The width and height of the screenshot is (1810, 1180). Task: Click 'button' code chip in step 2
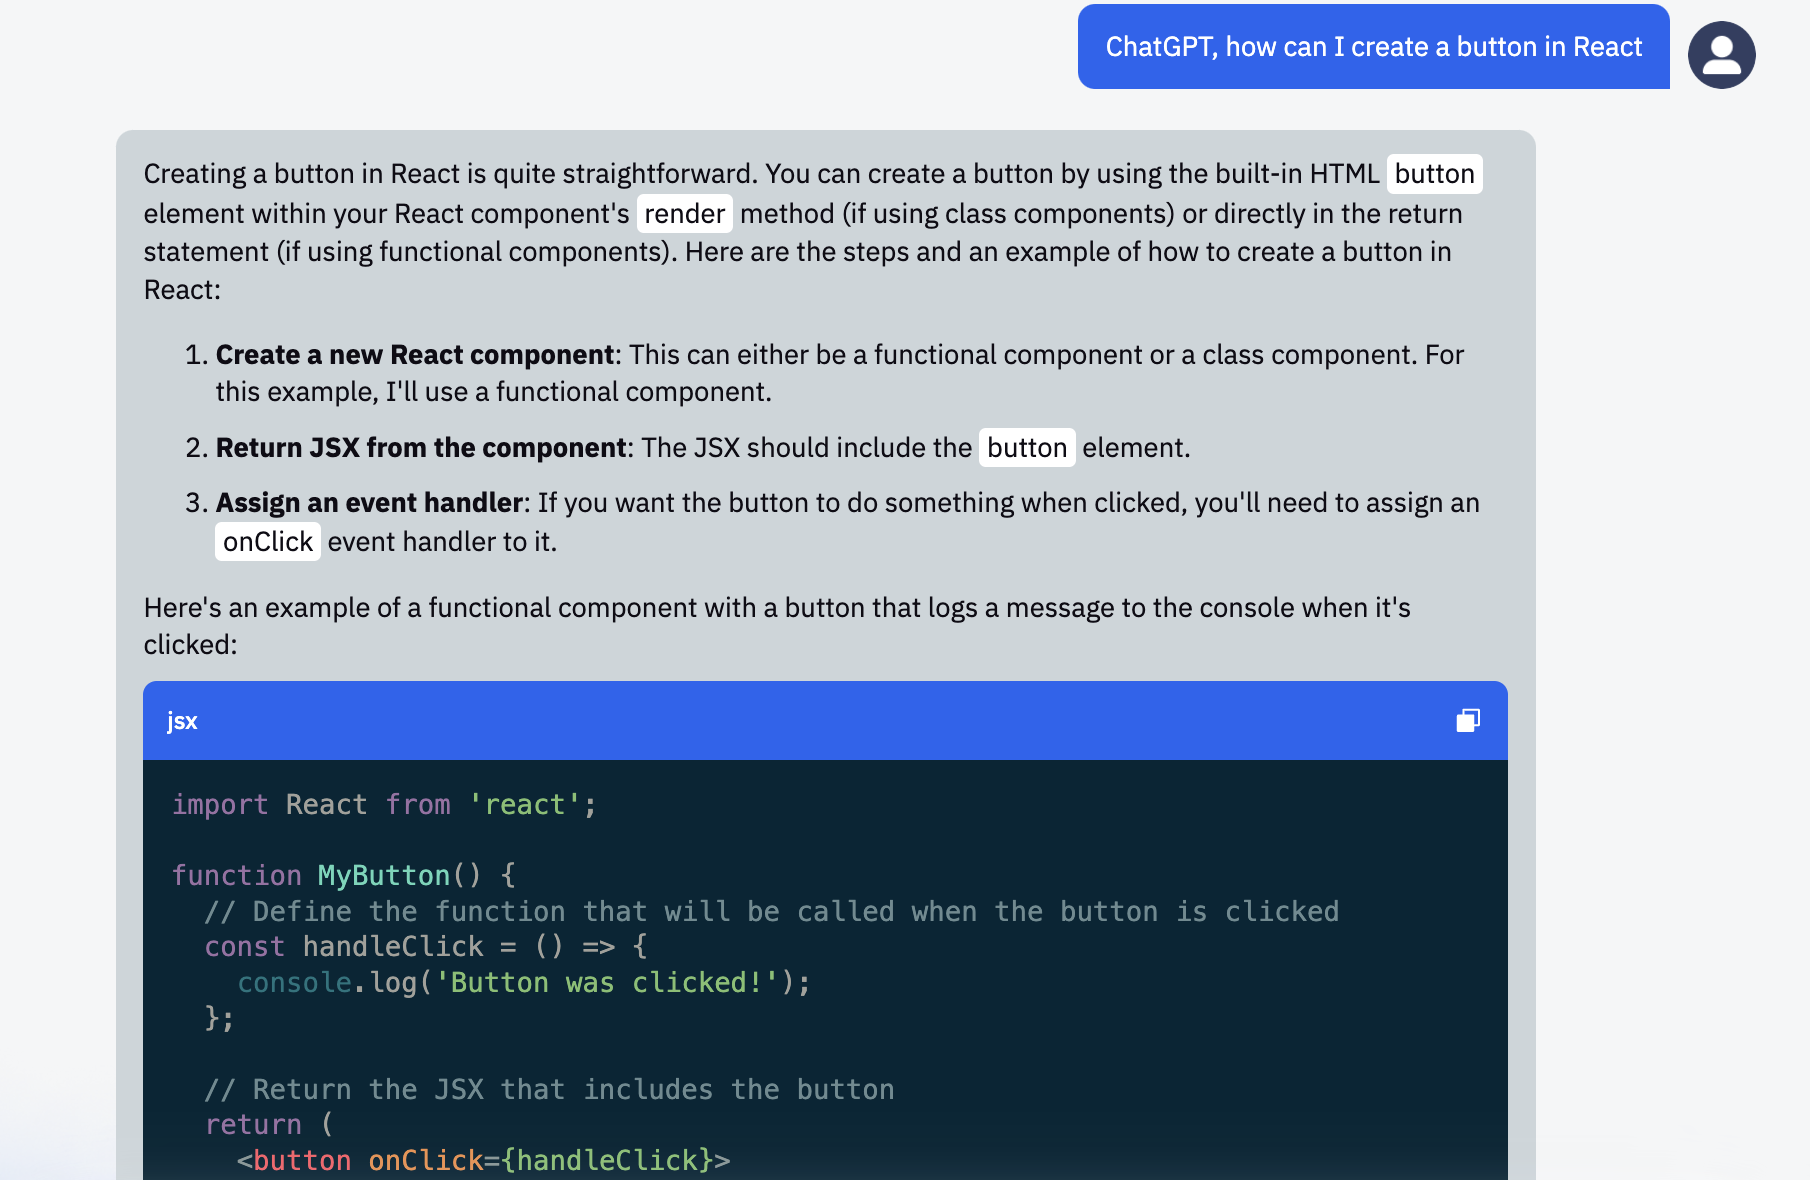[1026, 448]
